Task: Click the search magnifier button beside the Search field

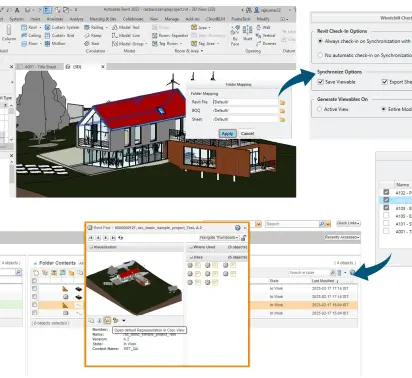Action: tap(322, 224)
